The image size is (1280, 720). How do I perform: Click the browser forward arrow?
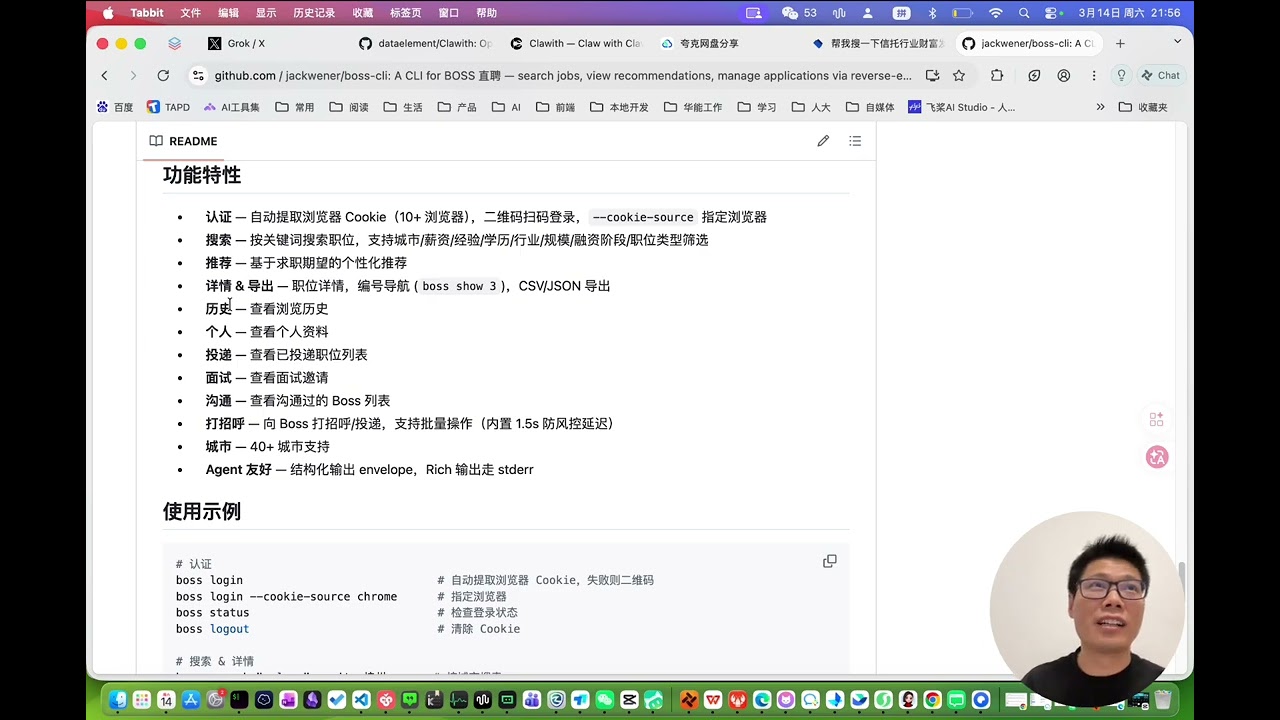coord(133,75)
